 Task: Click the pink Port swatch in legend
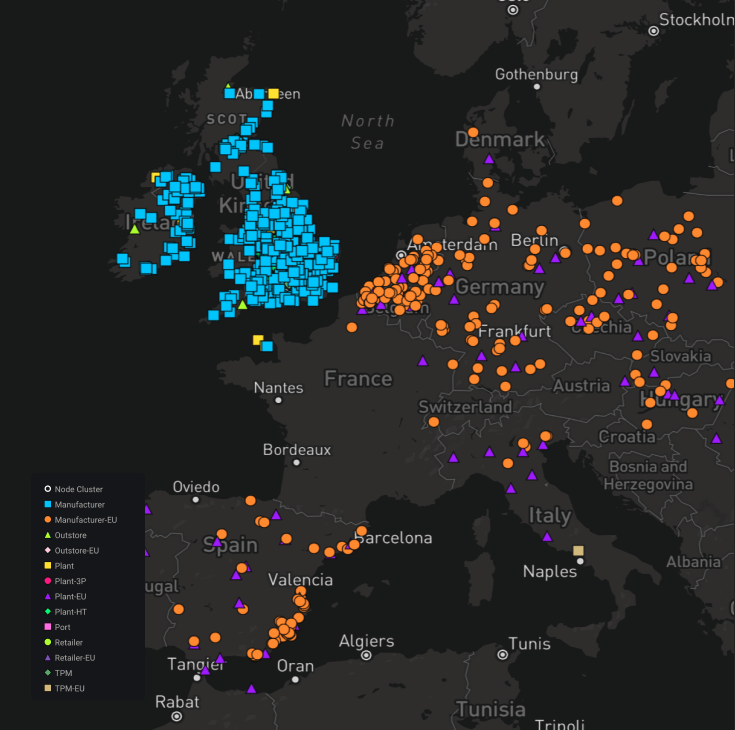pyautogui.click(x=47, y=627)
